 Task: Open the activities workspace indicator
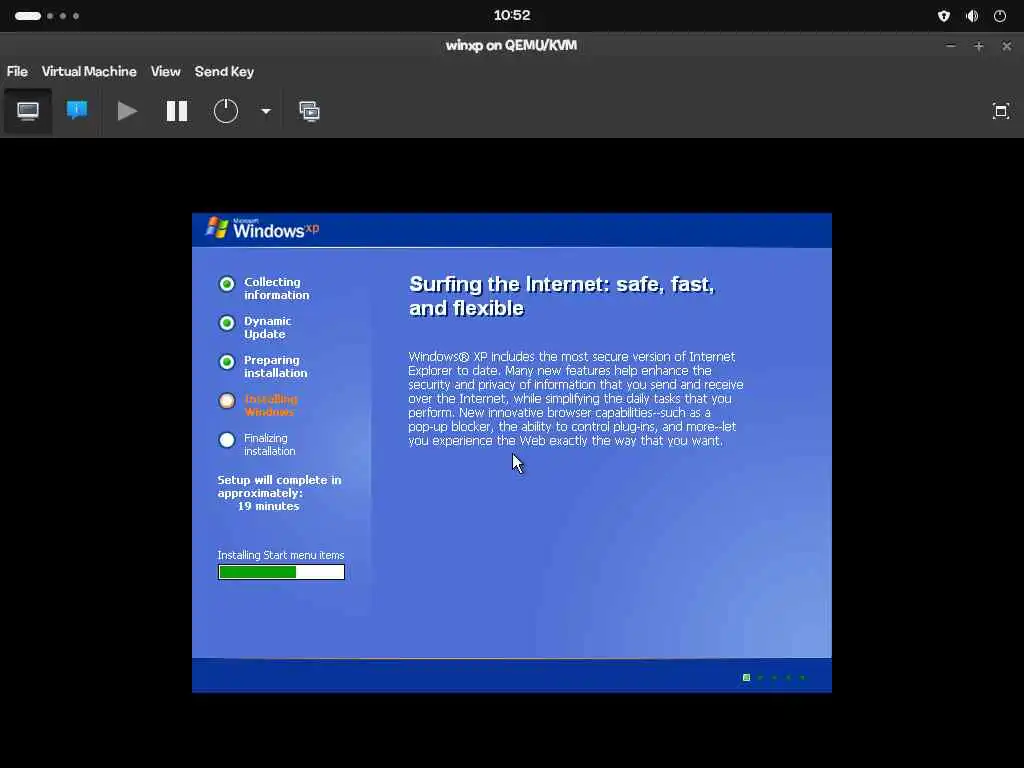tap(47, 16)
